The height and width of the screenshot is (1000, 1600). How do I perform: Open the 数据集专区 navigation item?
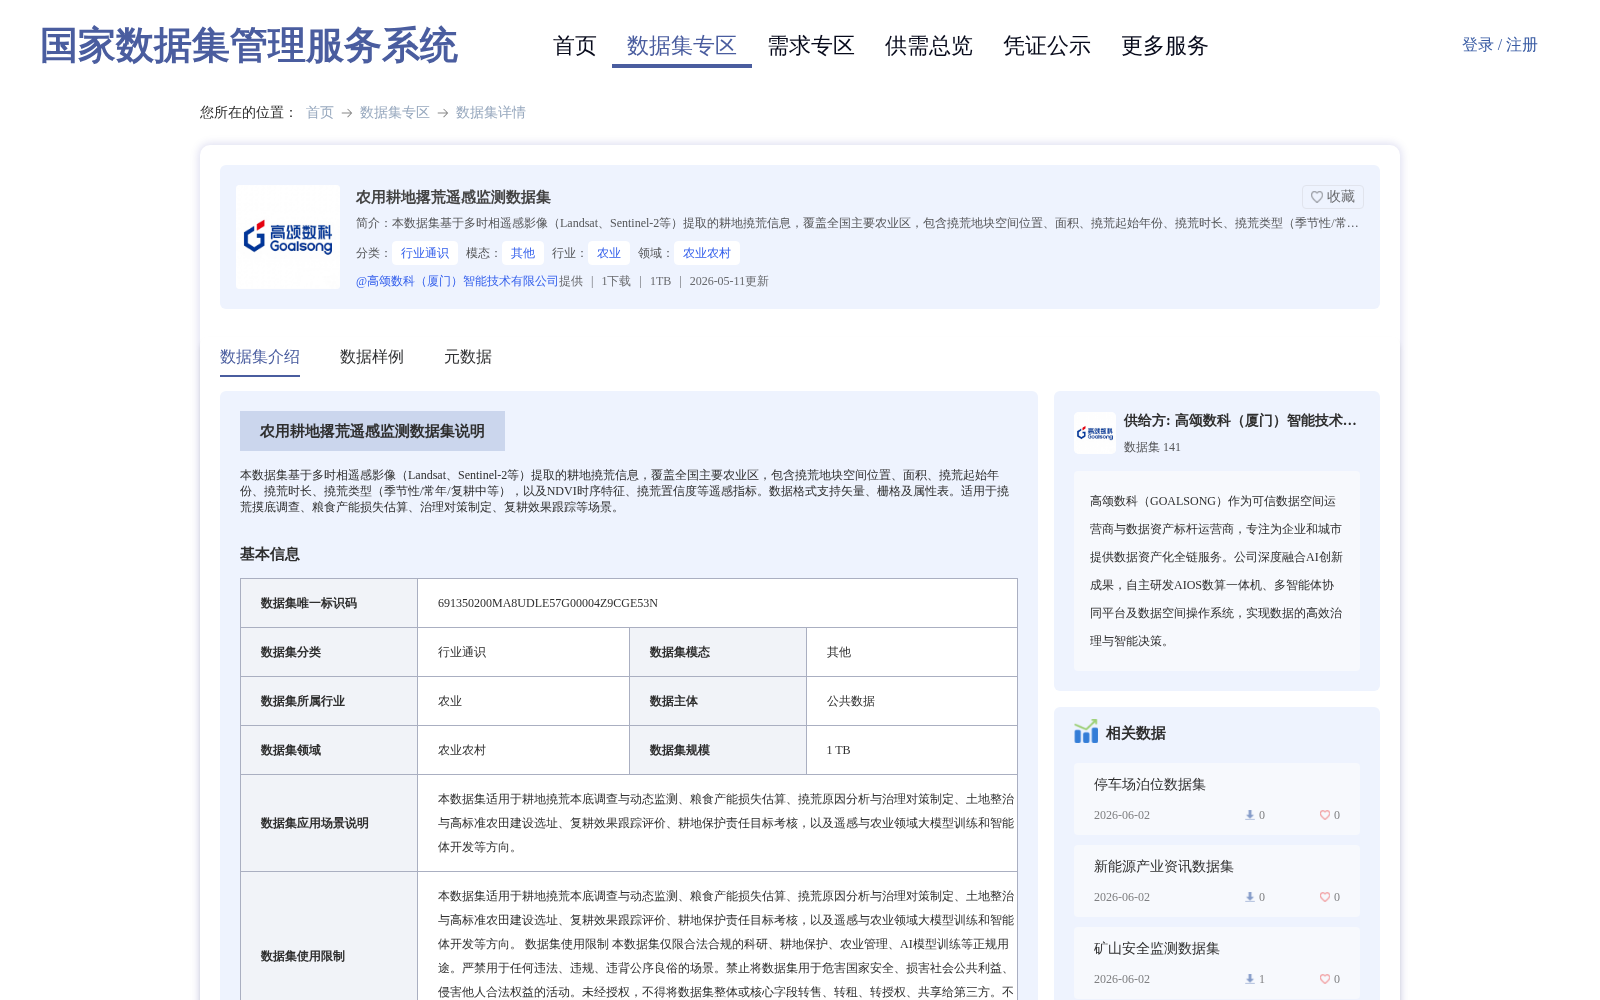click(x=682, y=46)
